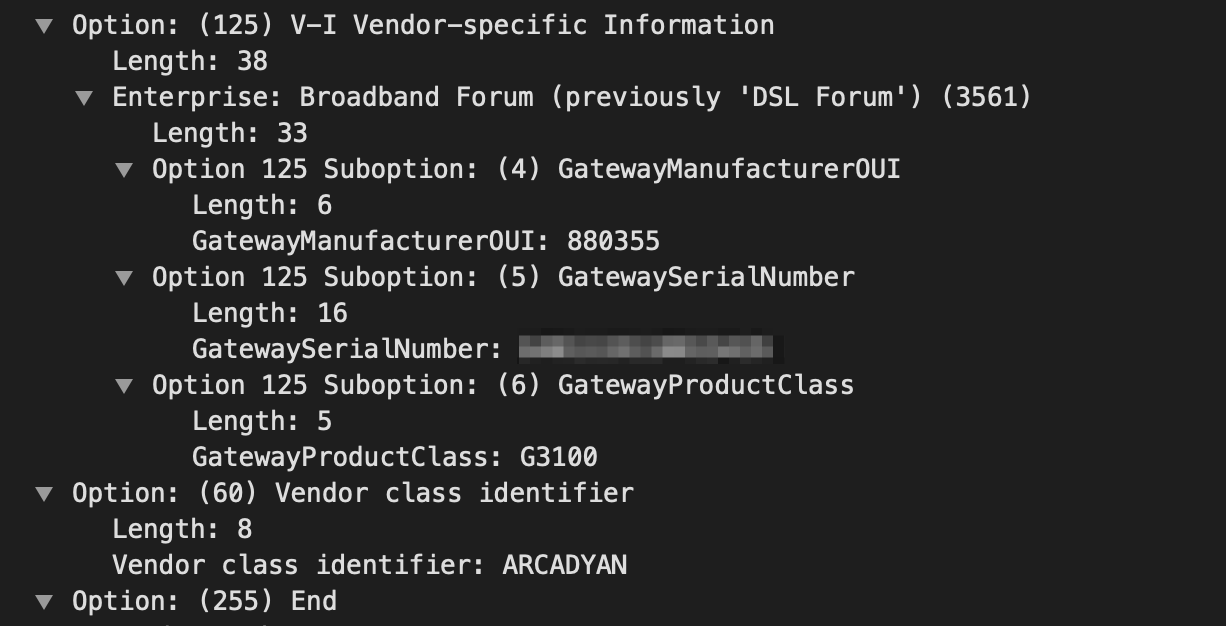Collapse Suboption 4 GatewayManufacturerOUI triangle
This screenshot has width=1226, height=626.
point(124,170)
